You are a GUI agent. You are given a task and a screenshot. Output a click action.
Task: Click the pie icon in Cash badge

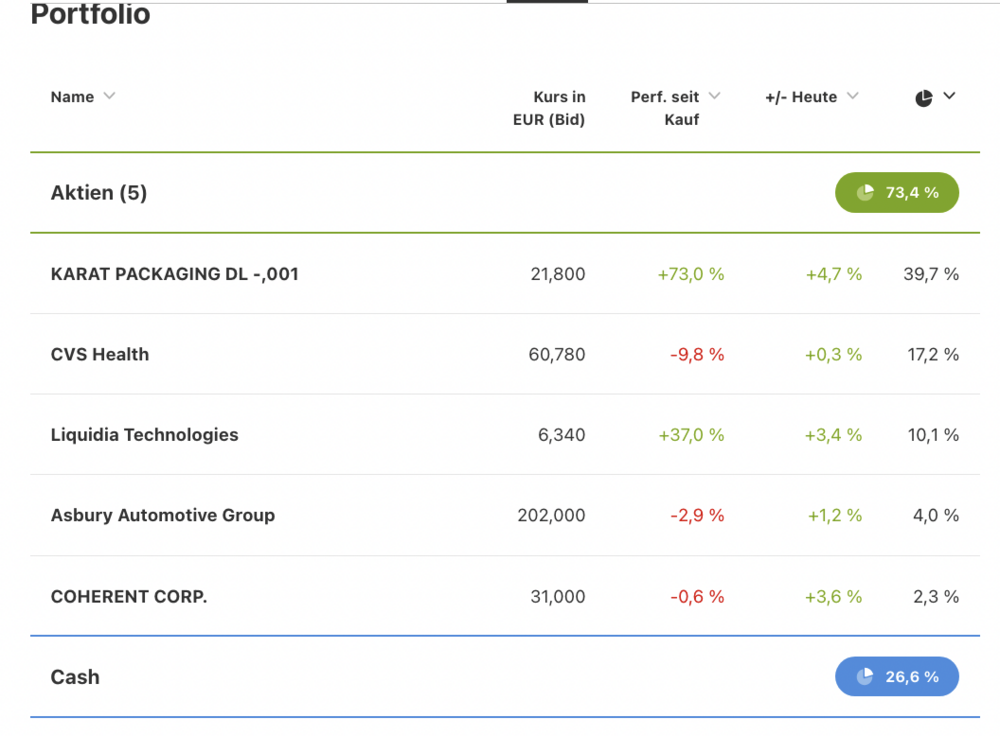865,677
